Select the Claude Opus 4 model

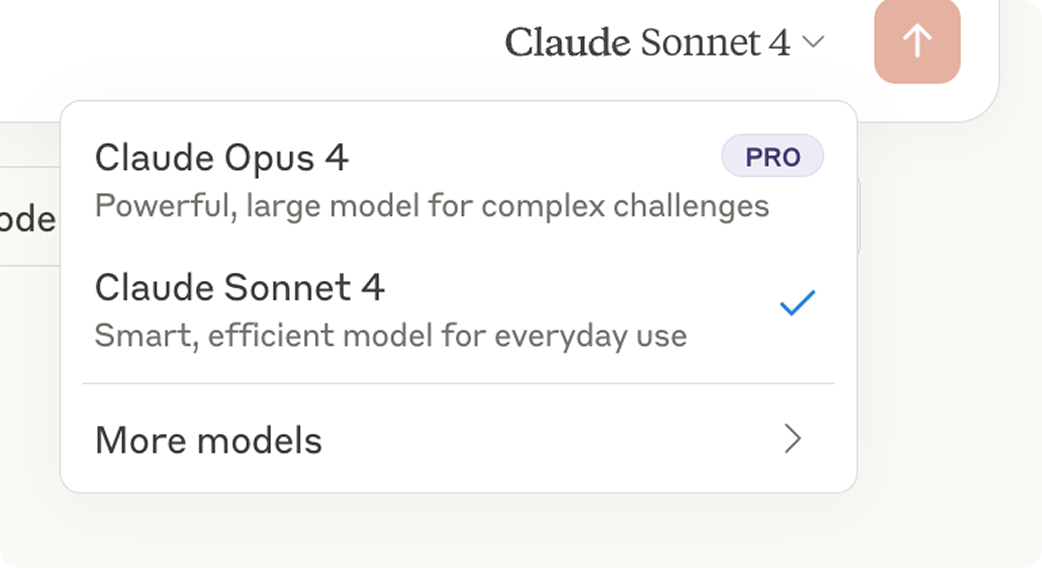pyautogui.click(x=459, y=179)
